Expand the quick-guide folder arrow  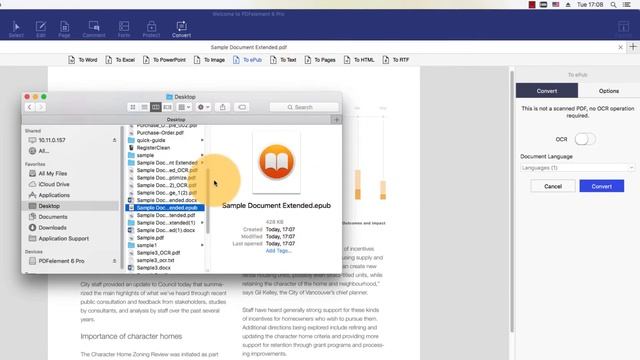click(202, 140)
